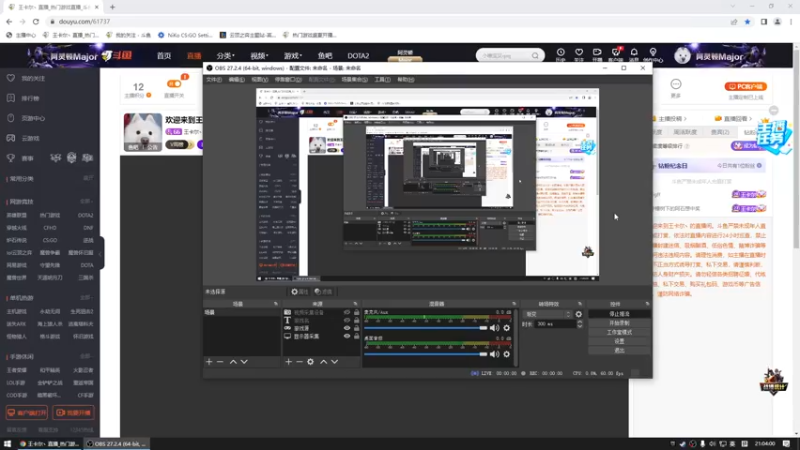Expand the 视频 dropdown in Douyu nav
Screen dimensions: 800x450
tap(259, 56)
